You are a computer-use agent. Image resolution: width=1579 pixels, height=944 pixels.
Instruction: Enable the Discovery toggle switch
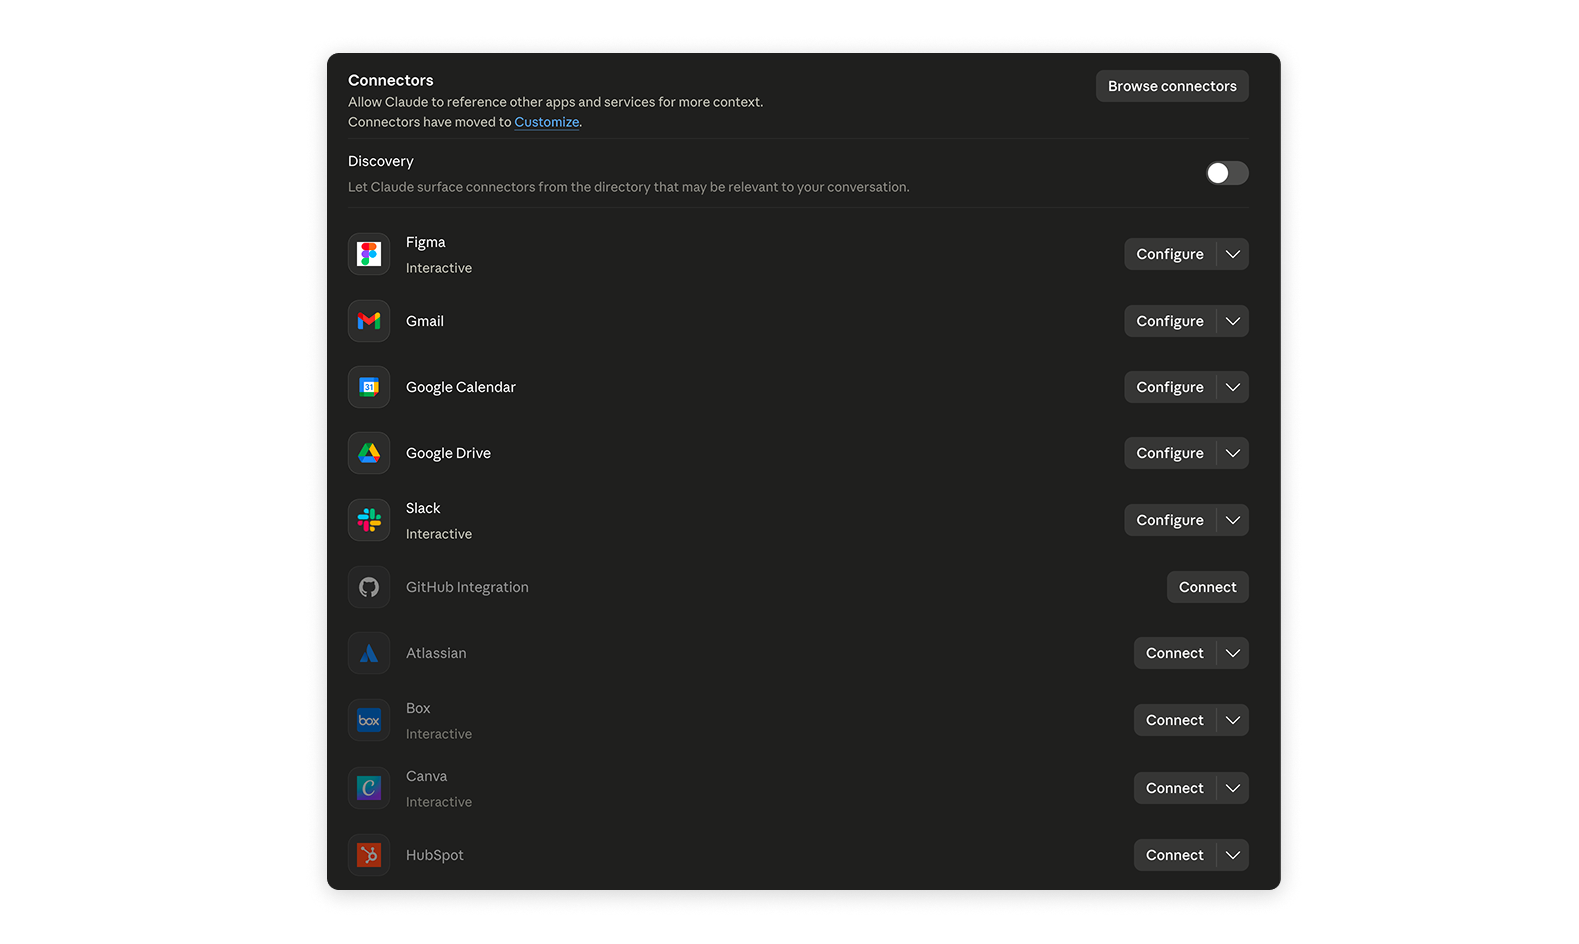pos(1226,173)
